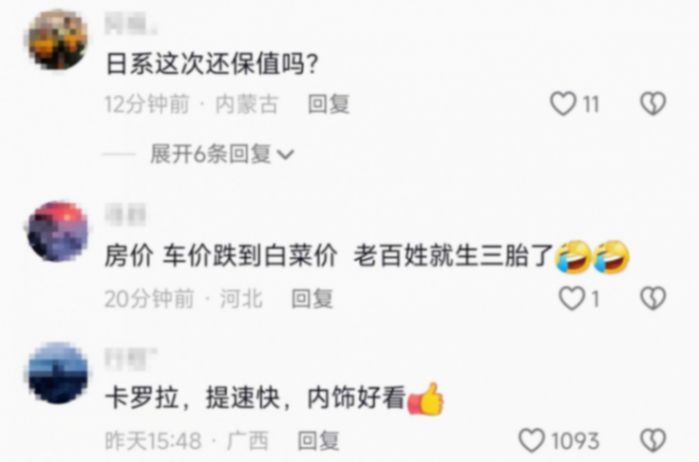Dislike the 房价车价 comment from 河北
The width and height of the screenshot is (699, 462).
[653, 298]
